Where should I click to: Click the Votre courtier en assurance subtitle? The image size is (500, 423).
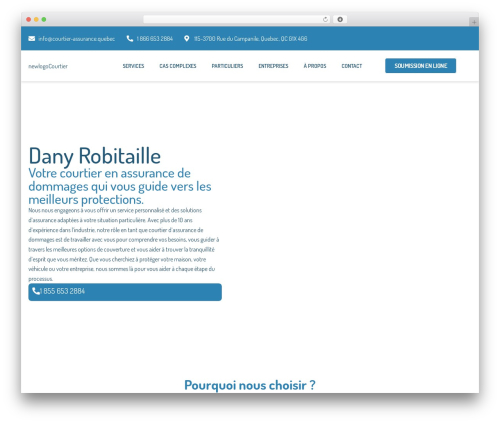point(120,186)
